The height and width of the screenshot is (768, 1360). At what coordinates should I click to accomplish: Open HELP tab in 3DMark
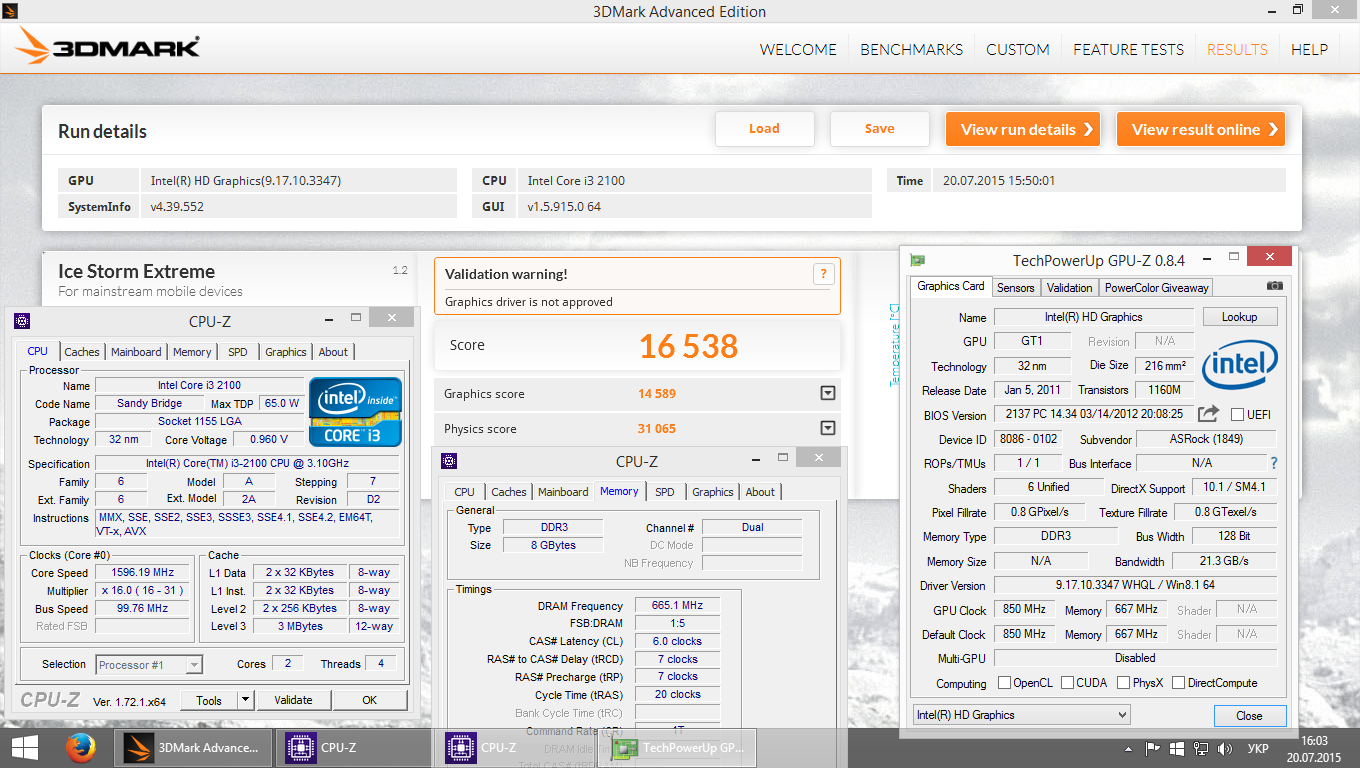pos(1309,49)
